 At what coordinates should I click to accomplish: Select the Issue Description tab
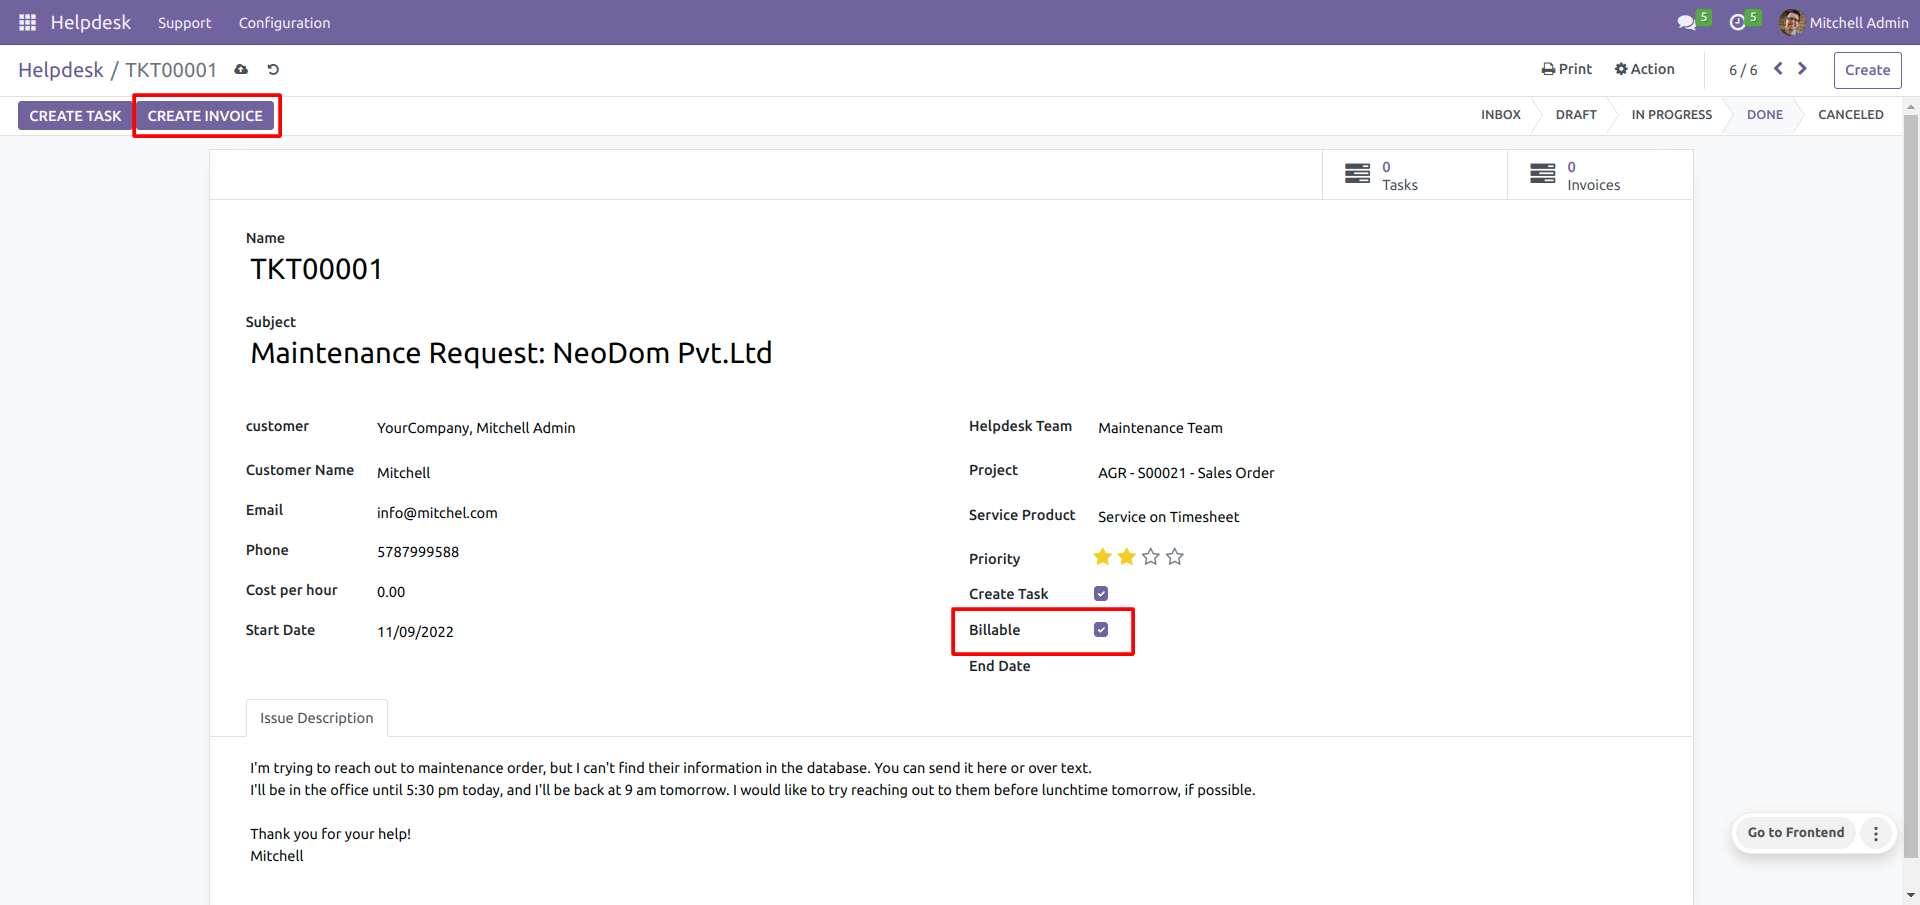pyautogui.click(x=317, y=718)
